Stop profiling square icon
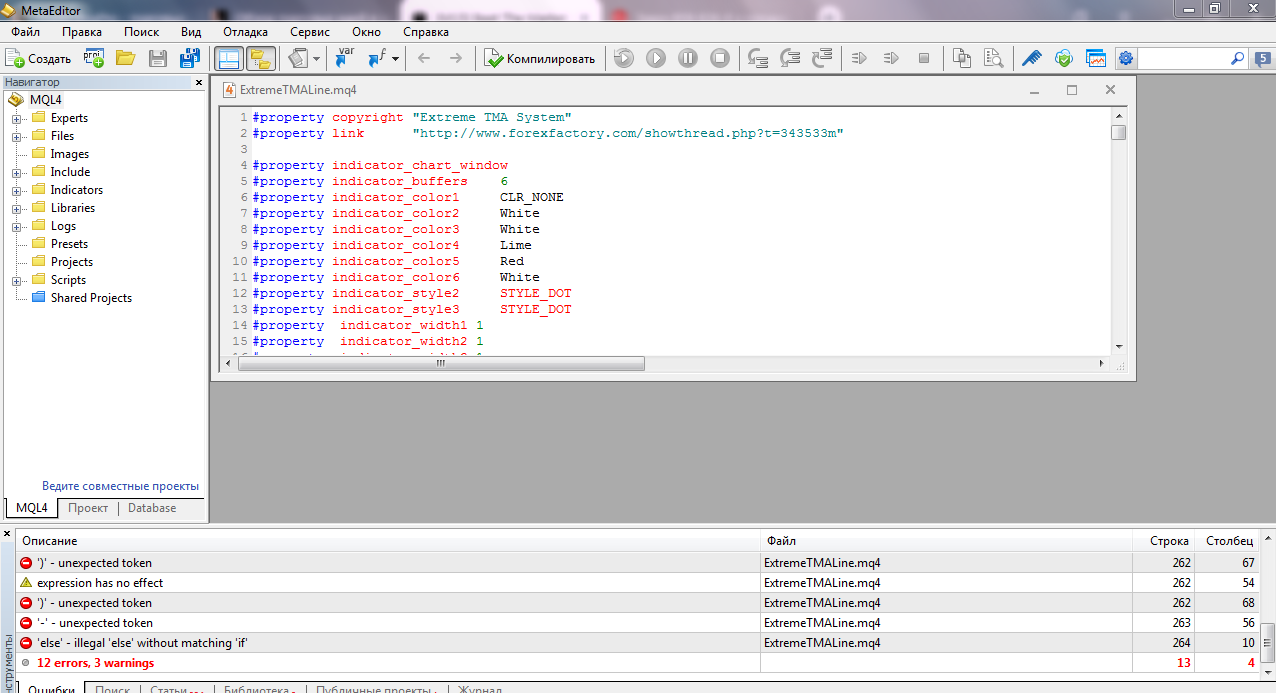1276x693 pixels. 923,58
